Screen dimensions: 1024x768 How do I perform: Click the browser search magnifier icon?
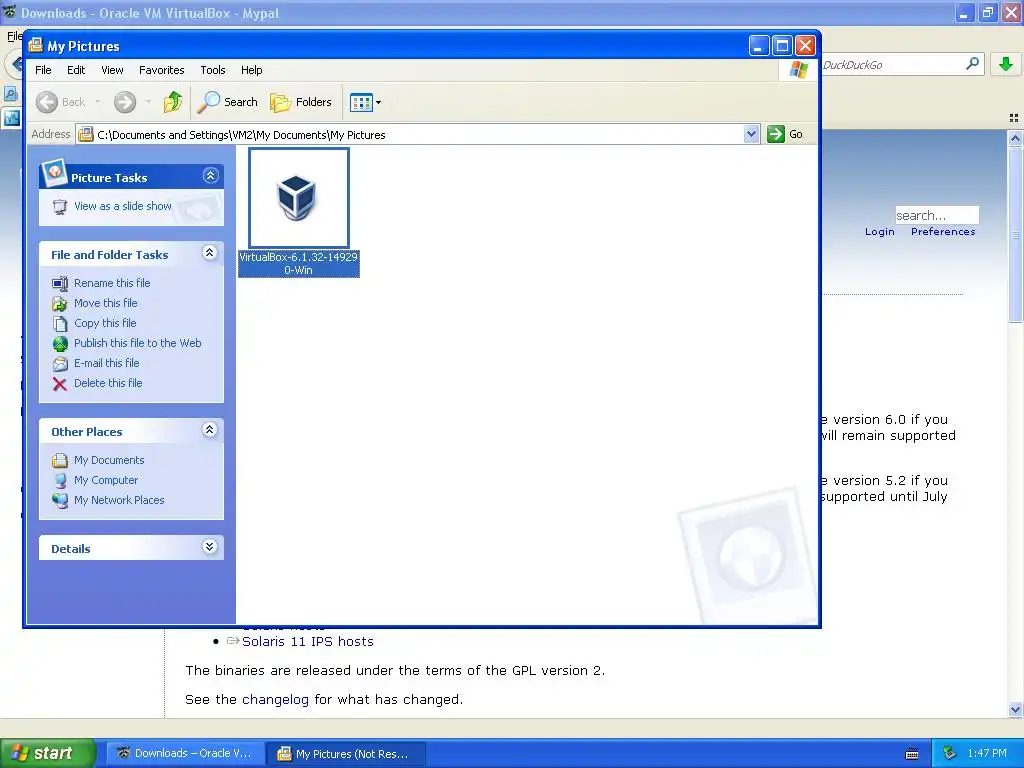(972, 64)
